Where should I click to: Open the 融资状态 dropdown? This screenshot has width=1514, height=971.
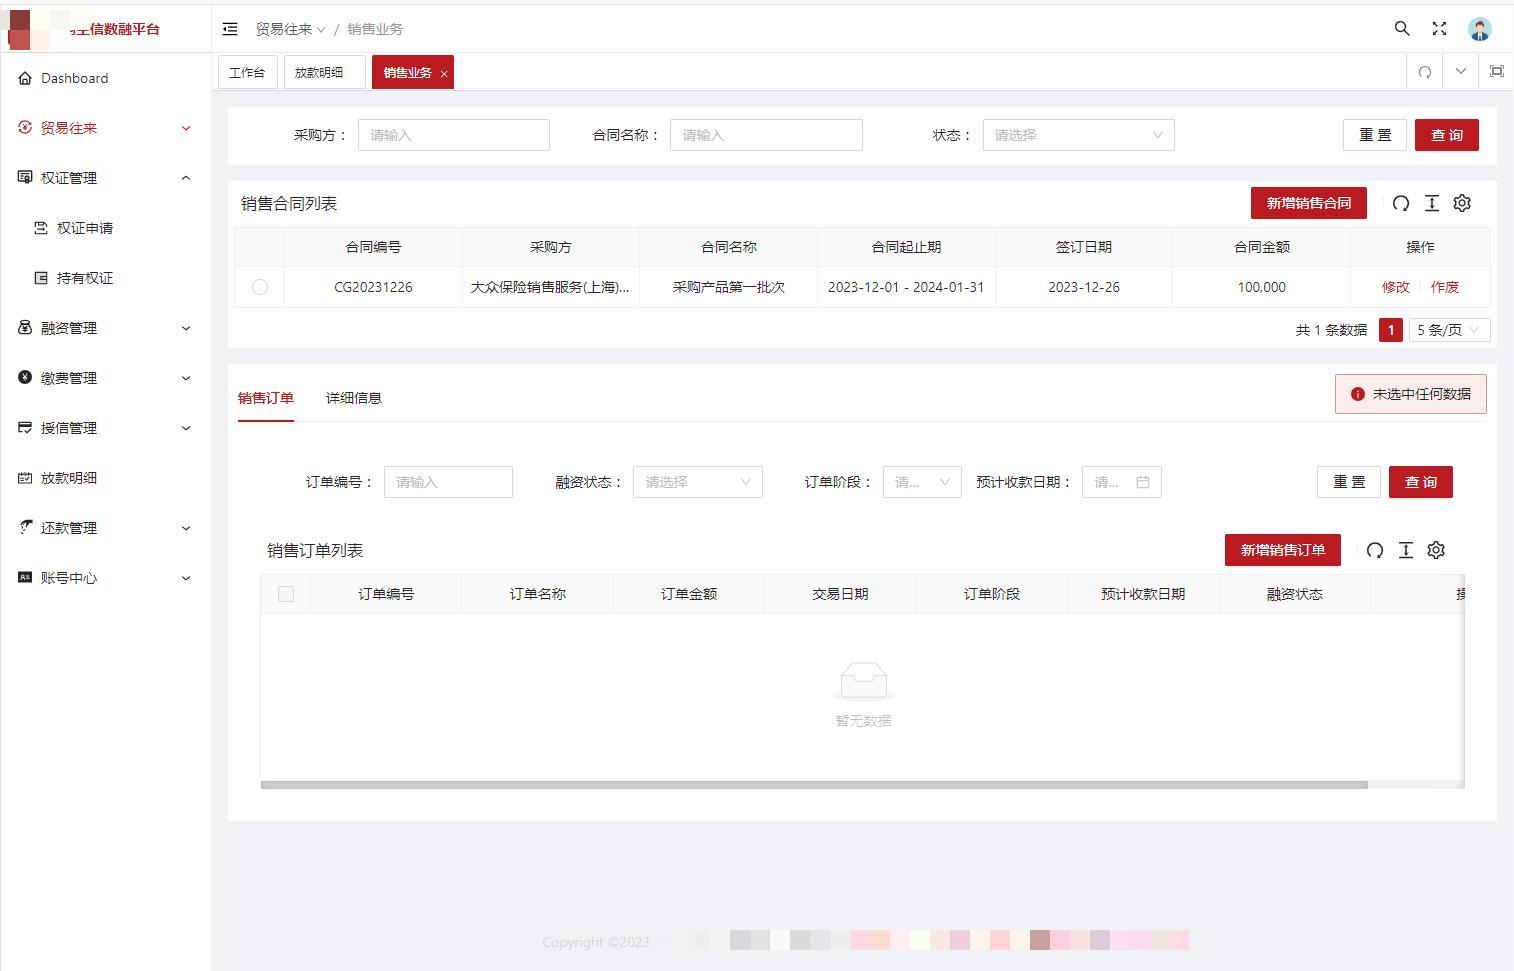(697, 482)
